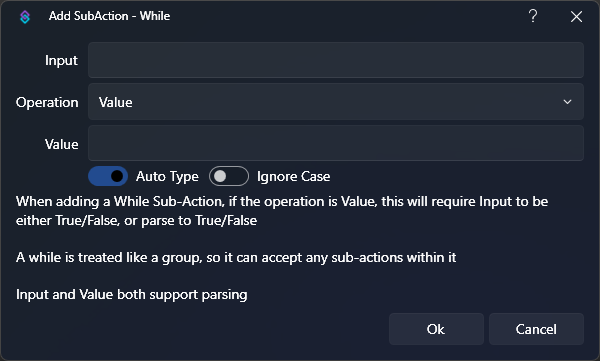
Task: Click the Input and Value support parsing note
Action: [x=132, y=295]
